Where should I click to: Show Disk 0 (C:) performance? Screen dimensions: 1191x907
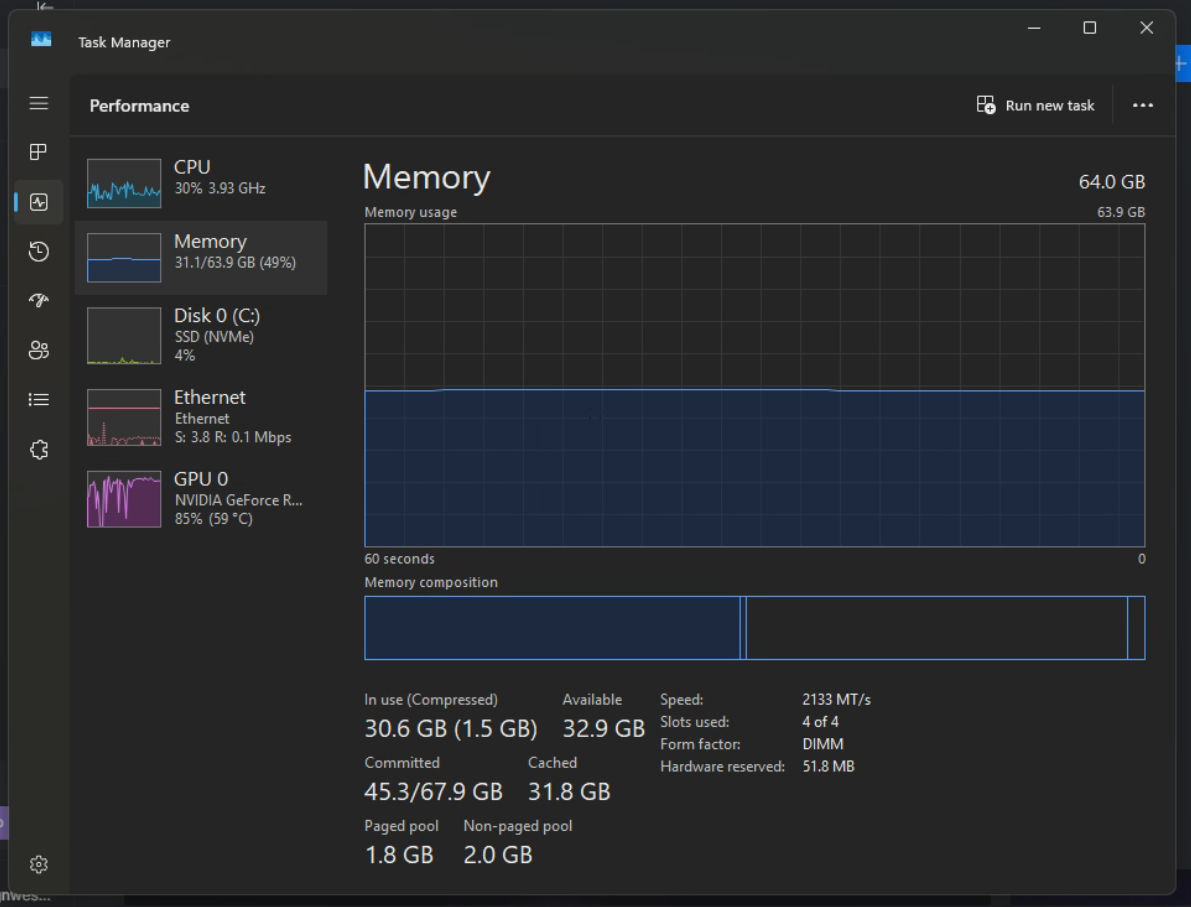point(201,334)
